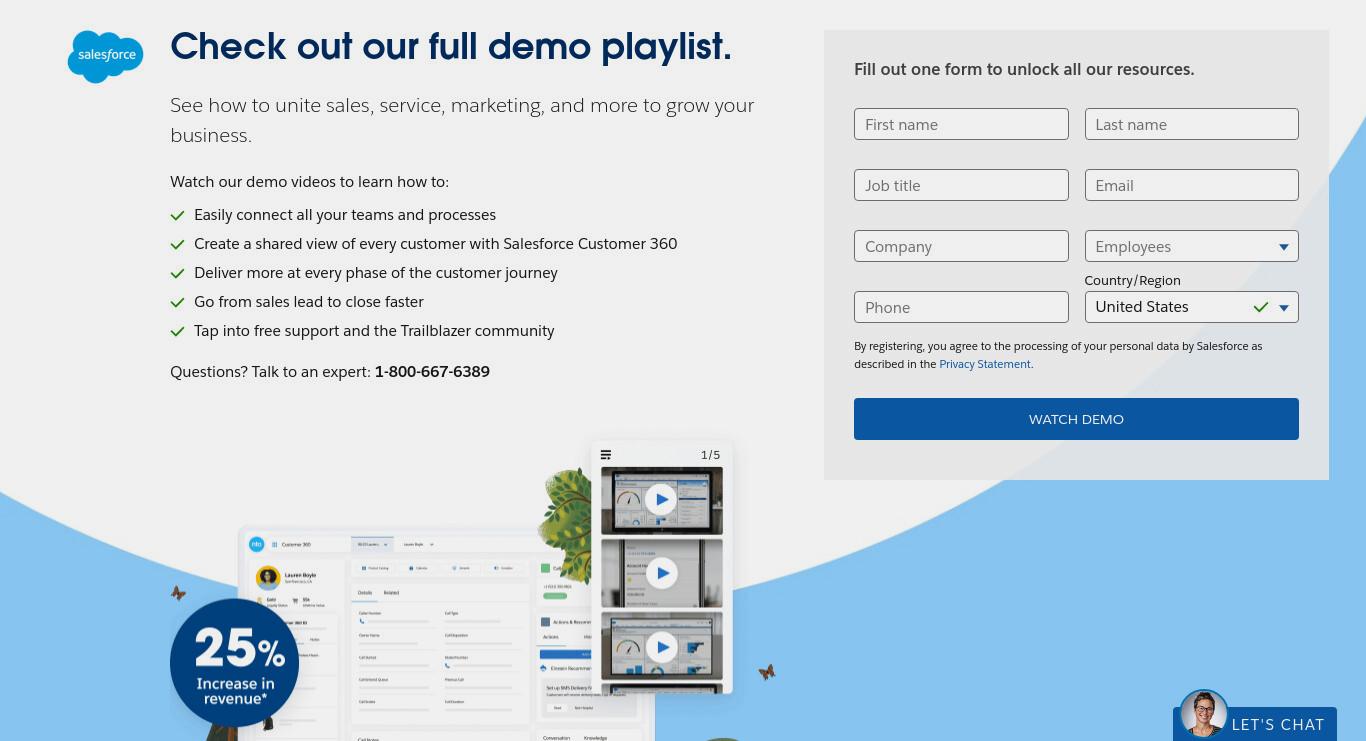This screenshot has height=741, width=1366.
Task: Open the playlist menu icon above videos
Action: [x=606, y=455]
